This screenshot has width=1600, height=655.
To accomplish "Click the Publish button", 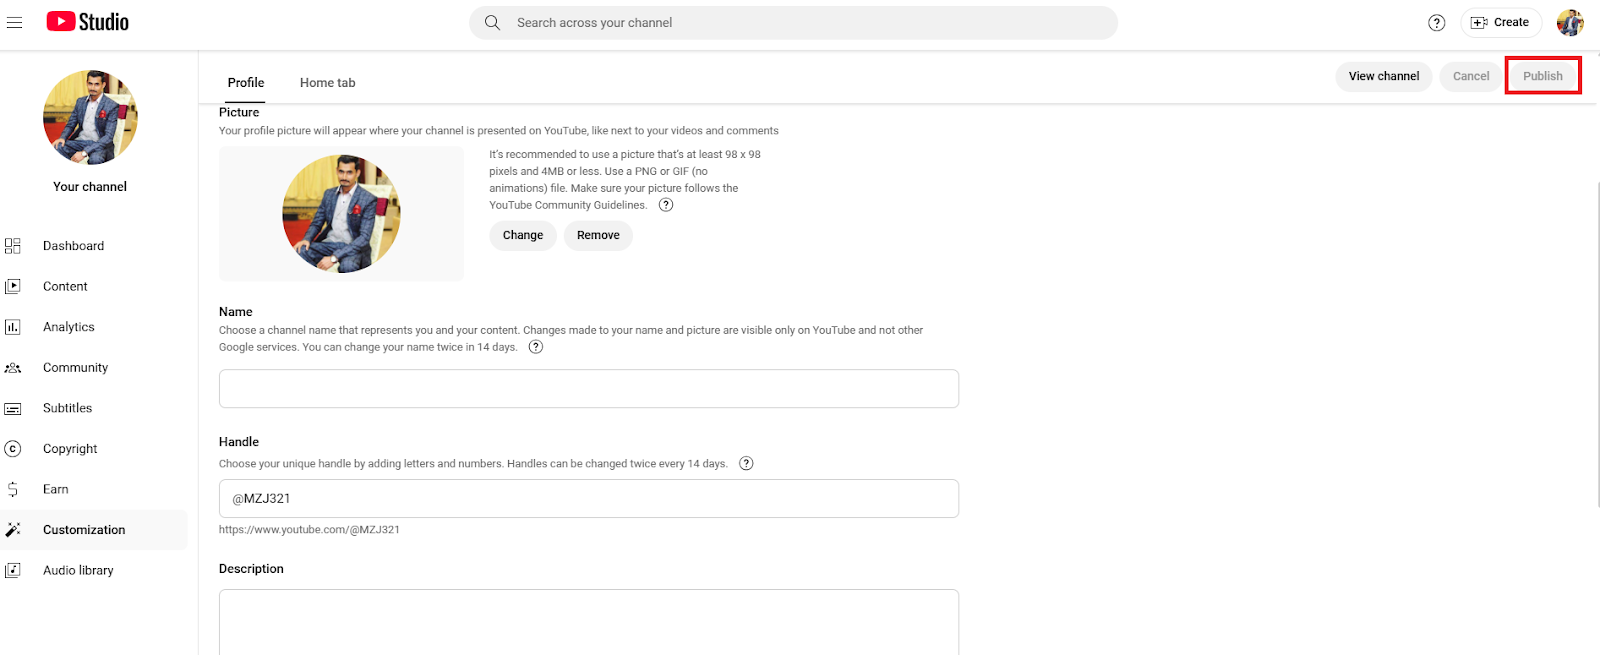I will tap(1542, 76).
